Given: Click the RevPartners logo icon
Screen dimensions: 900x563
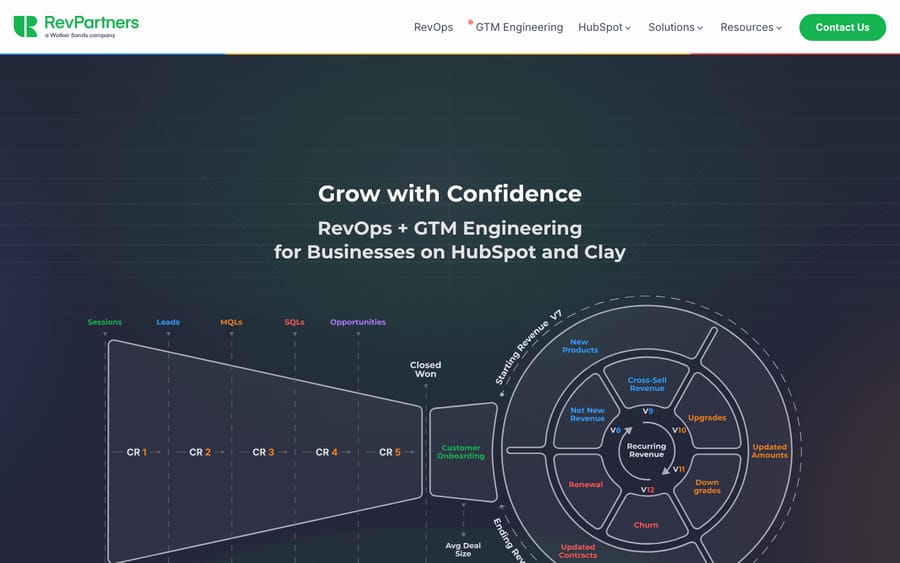Looking at the screenshot, I should click(x=25, y=26).
